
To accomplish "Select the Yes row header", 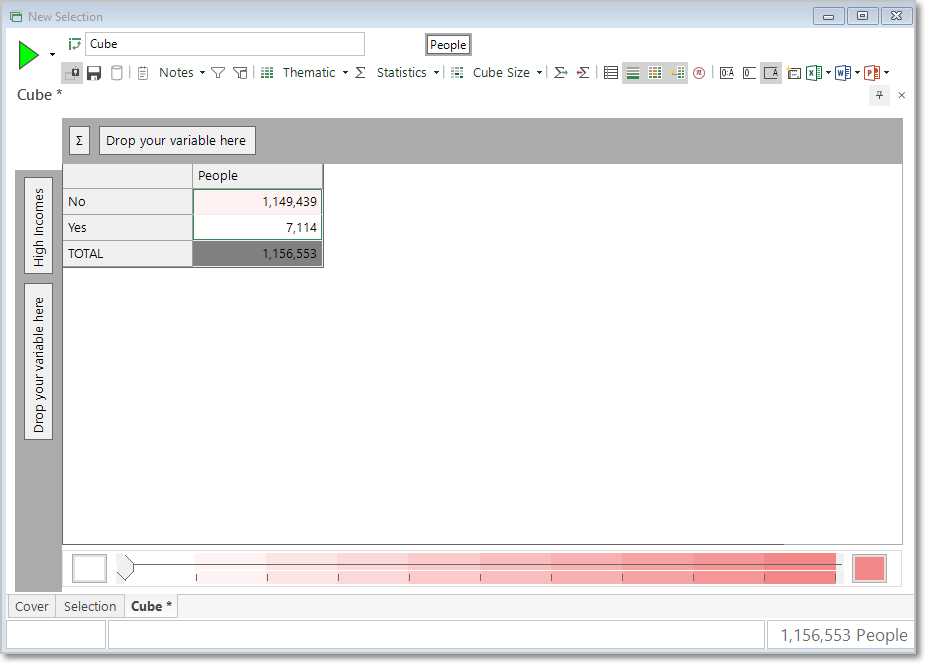I will [x=127, y=228].
